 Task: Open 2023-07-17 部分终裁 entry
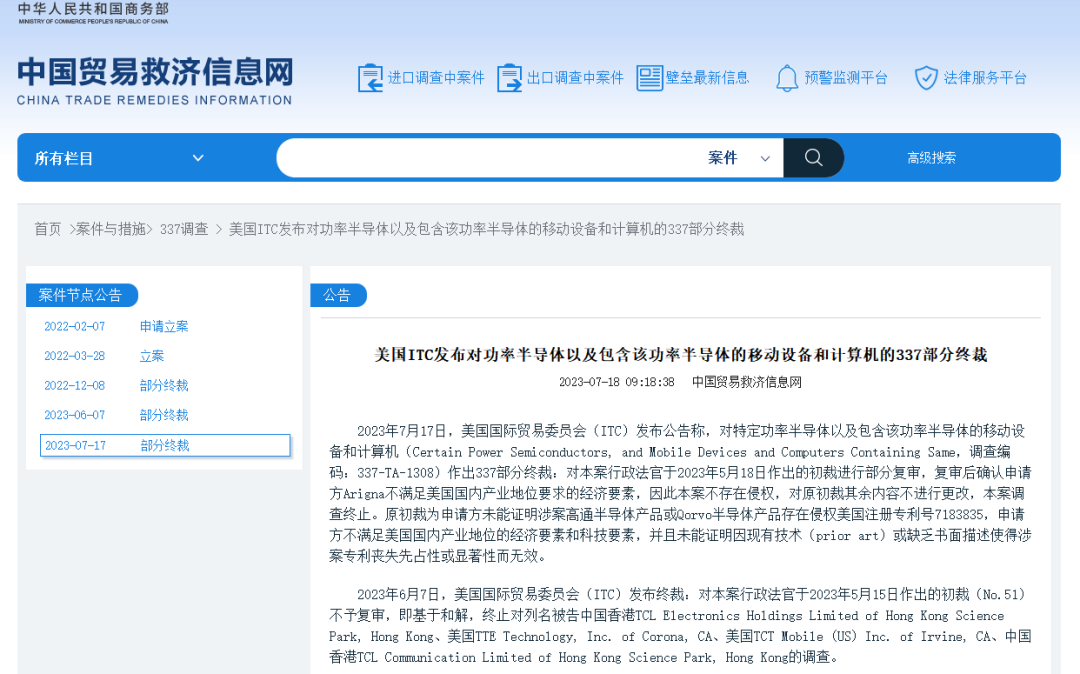[165, 445]
